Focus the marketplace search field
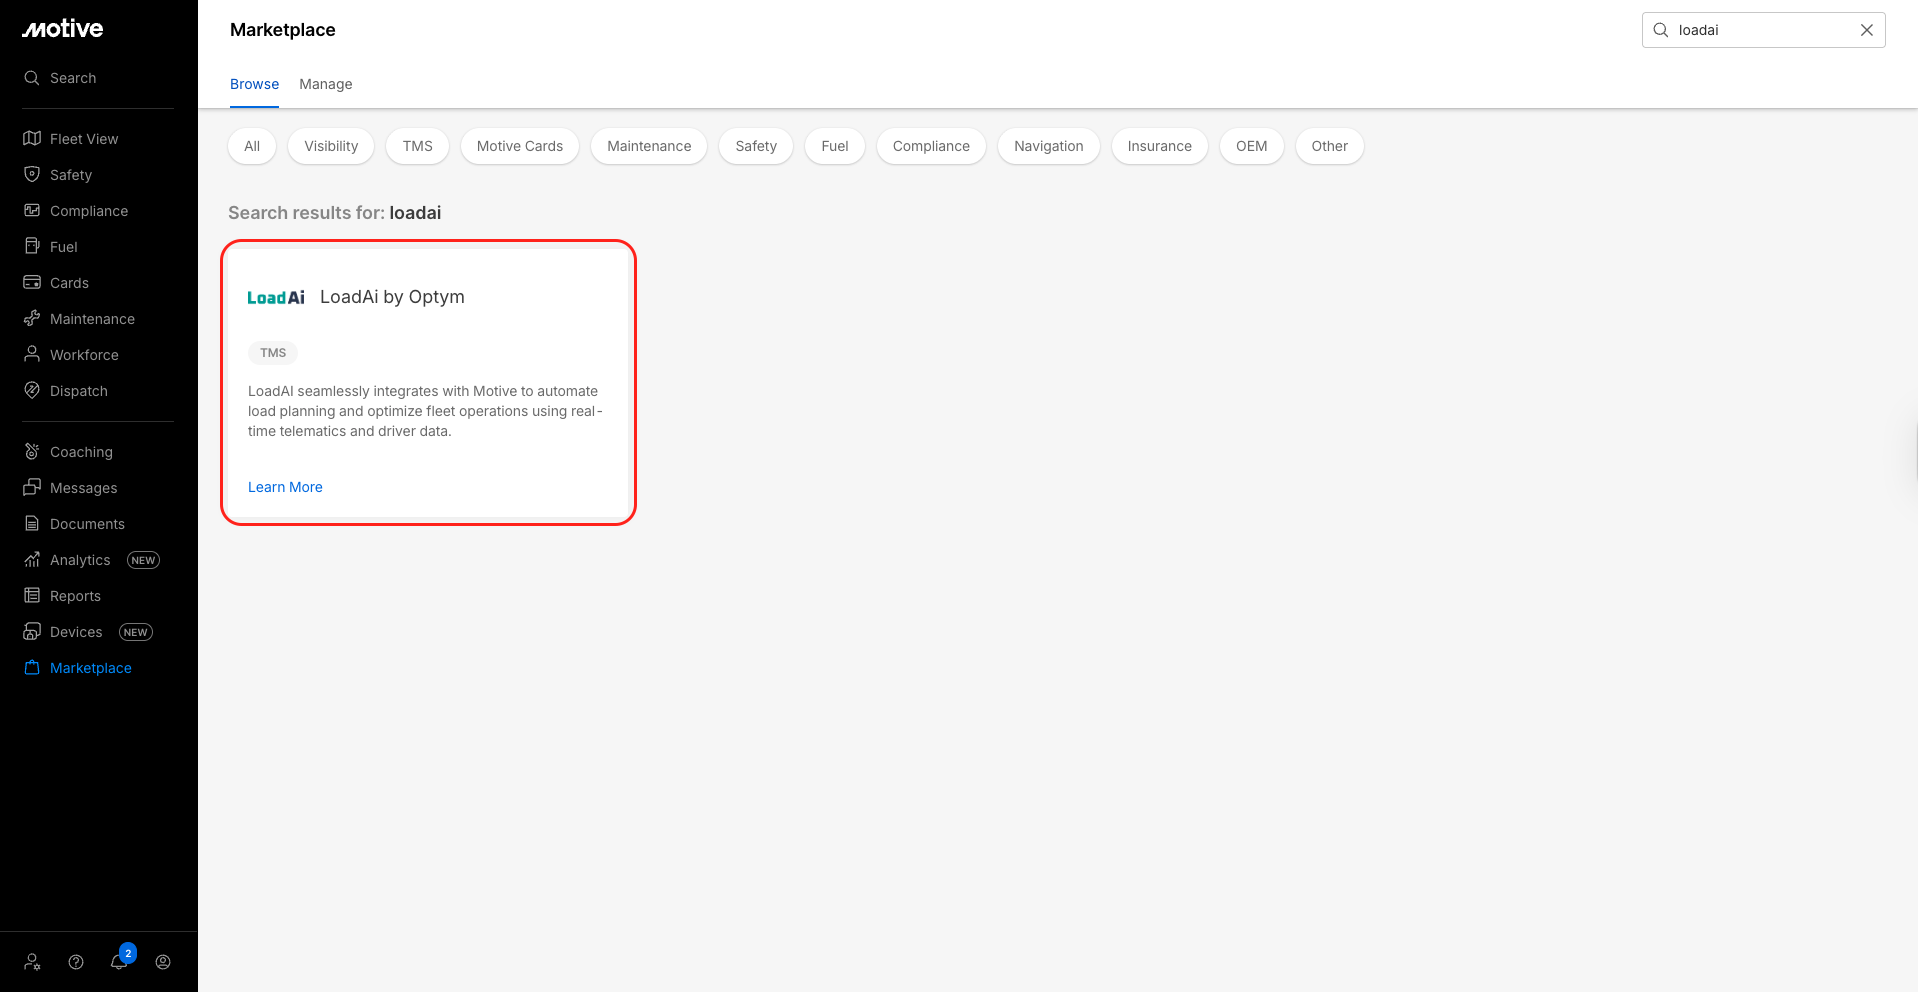The image size is (1918, 992). (1764, 30)
